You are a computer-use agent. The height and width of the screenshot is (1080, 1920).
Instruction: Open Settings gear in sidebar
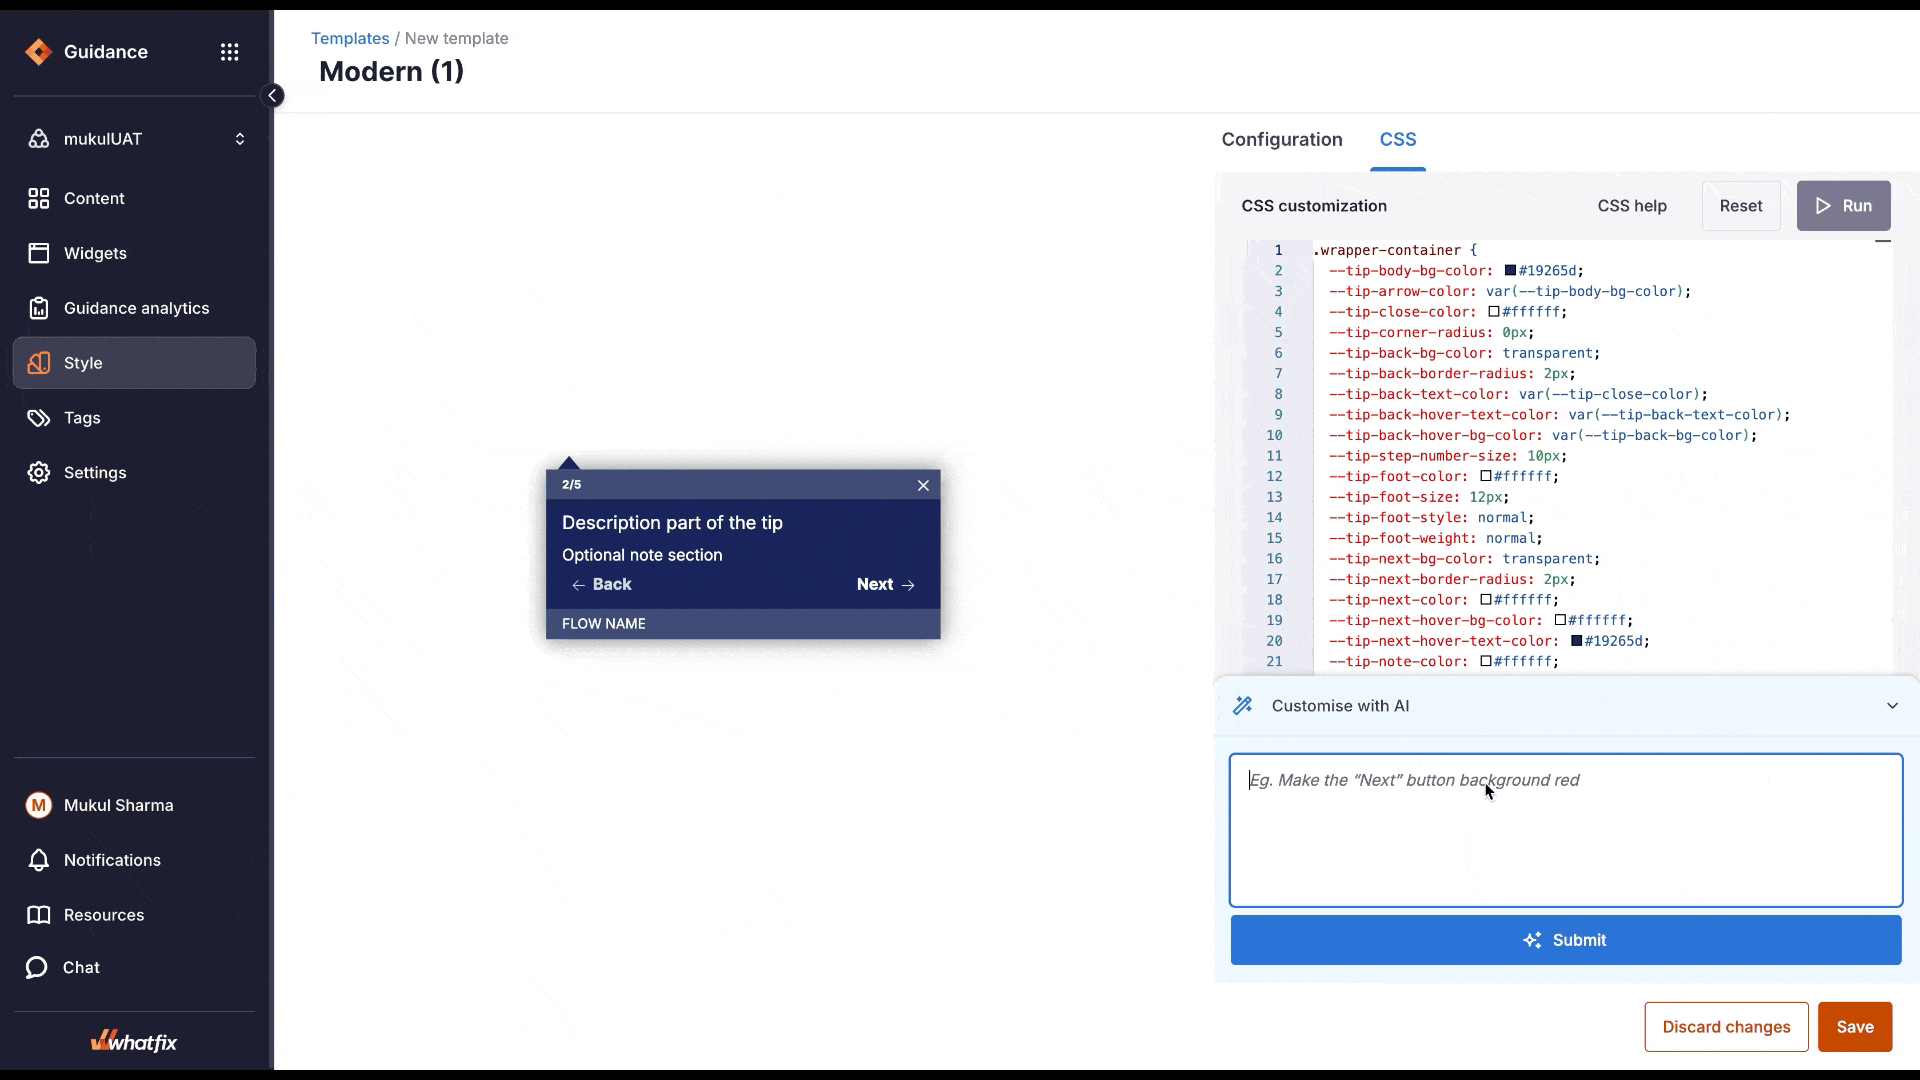39,473
